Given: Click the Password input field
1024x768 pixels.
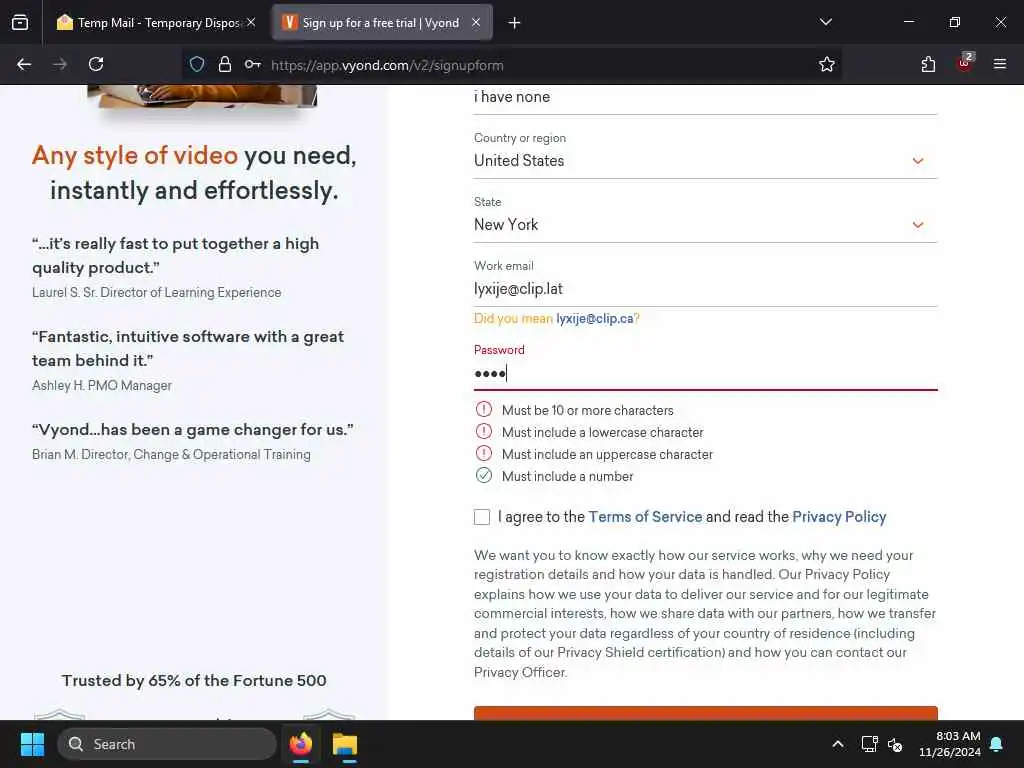Looking at the screenshot, I should pos(705,374).
